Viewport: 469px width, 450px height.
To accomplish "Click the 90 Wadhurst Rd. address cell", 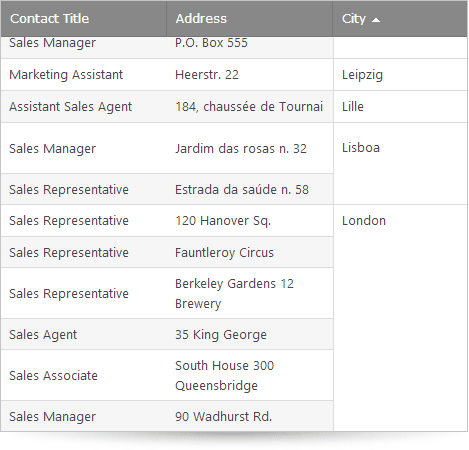I will 250,416.
